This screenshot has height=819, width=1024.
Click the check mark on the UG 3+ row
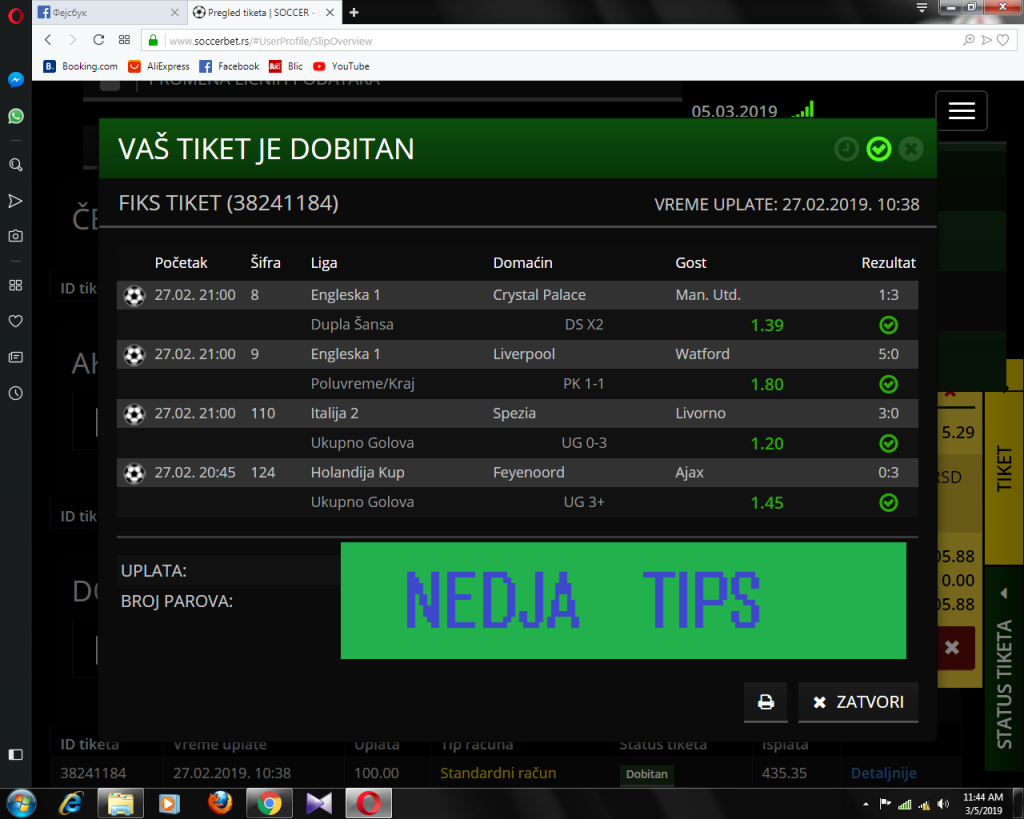point(888,502)
